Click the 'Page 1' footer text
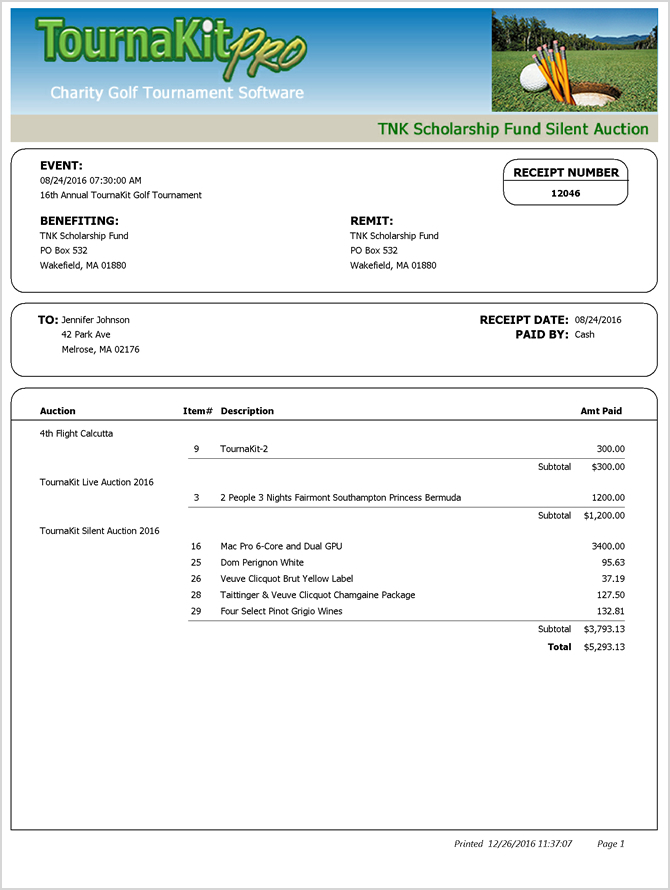The width and height of the screenshot is (670, 890). tap(611, 844)
